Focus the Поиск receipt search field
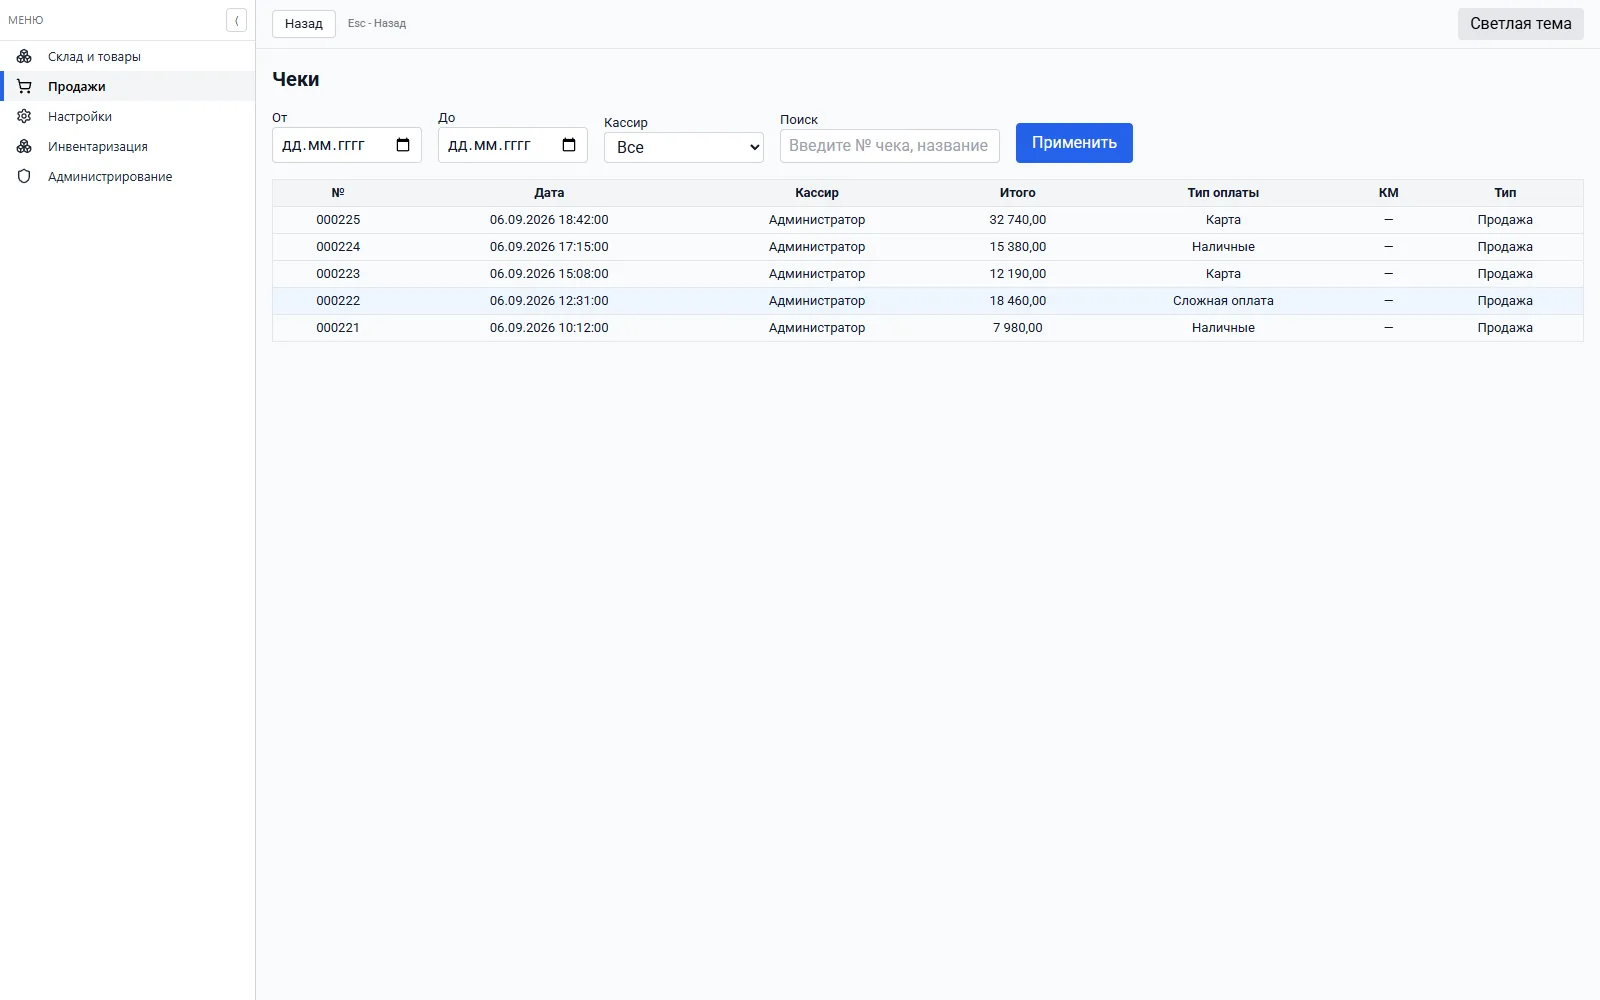The image size is (1600, 1000). 890,146
